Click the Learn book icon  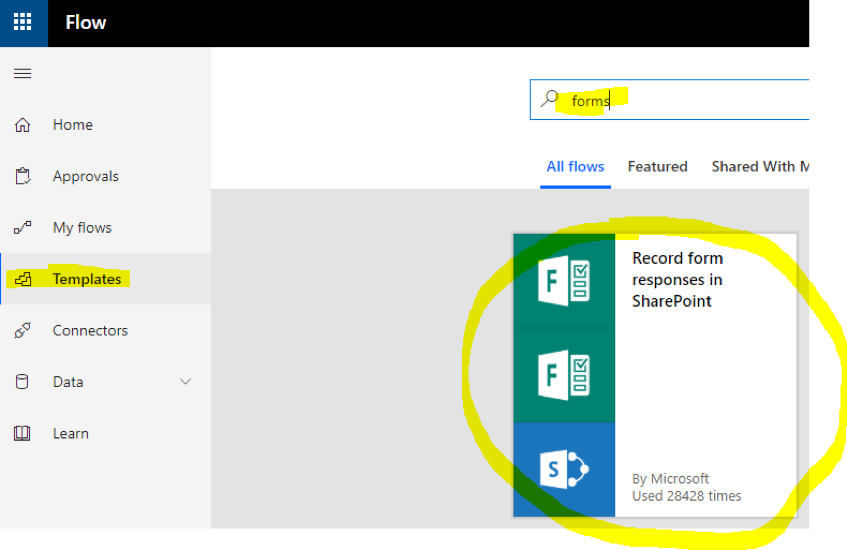(22, 433)
